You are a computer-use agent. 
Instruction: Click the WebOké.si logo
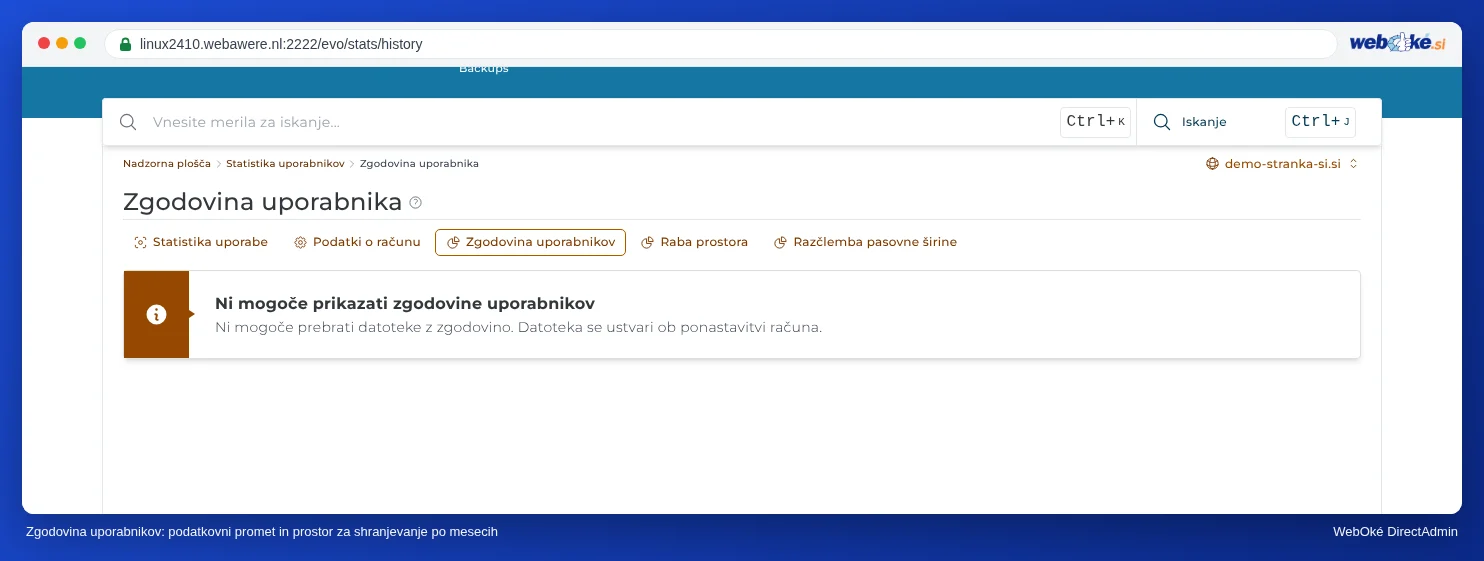pos(1397,43)
